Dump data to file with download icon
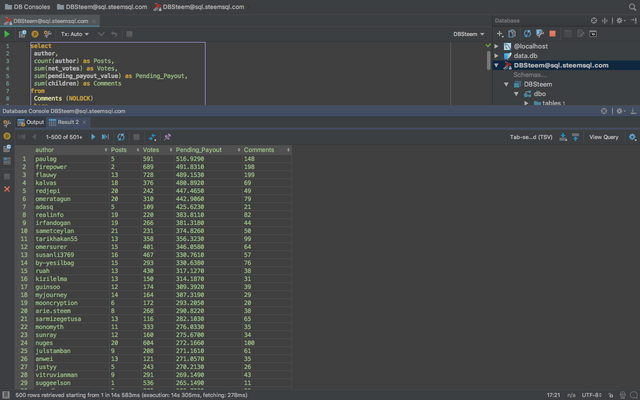 pos(563,137)
